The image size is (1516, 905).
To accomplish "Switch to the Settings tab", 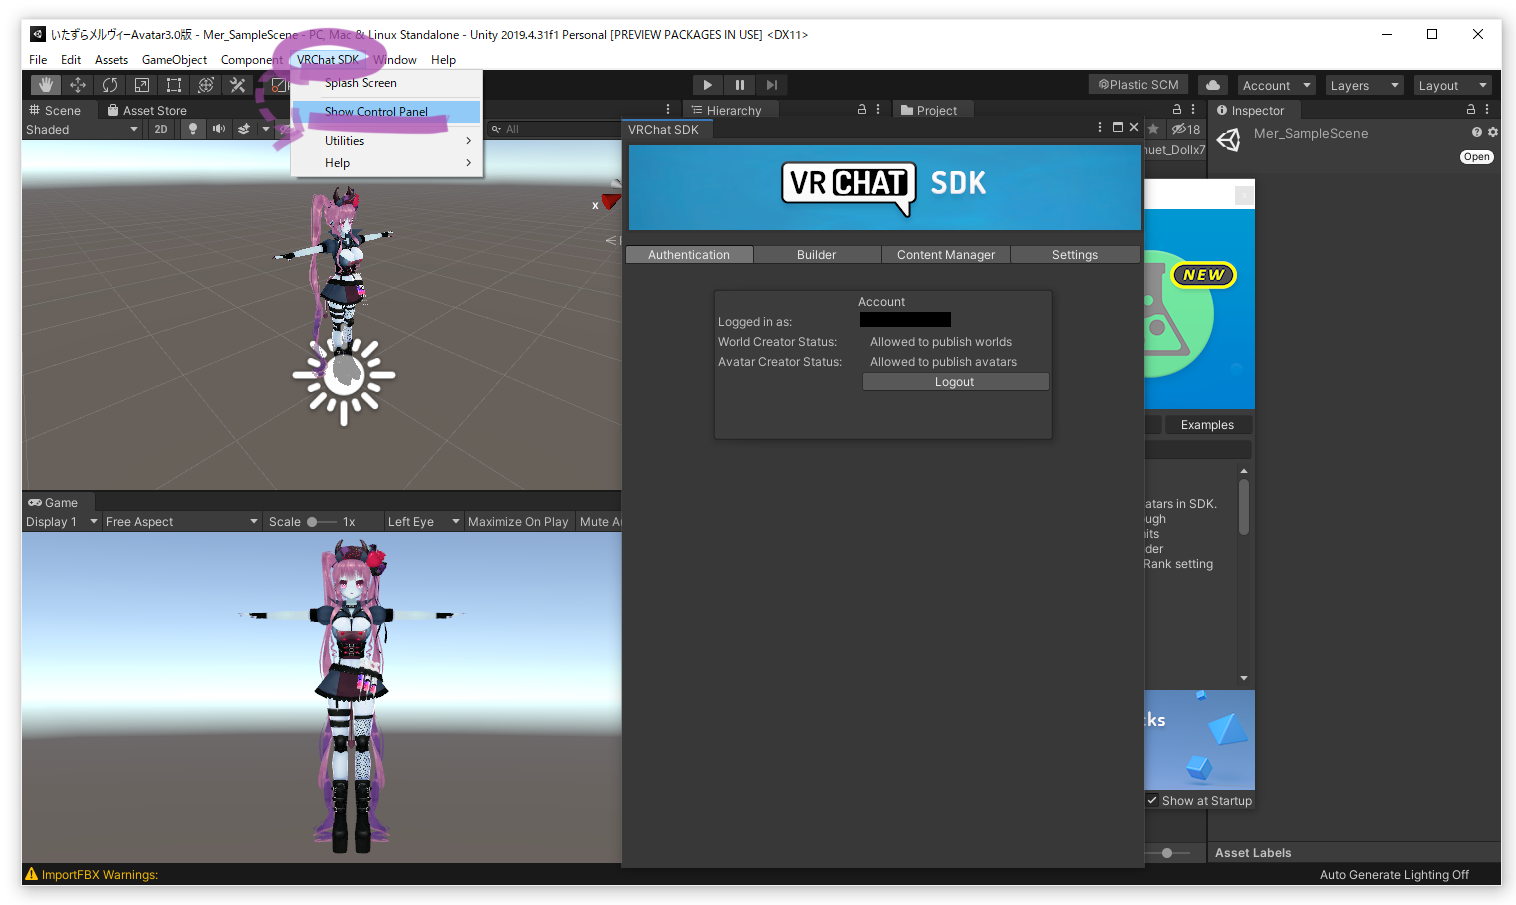I will 1075,255.
